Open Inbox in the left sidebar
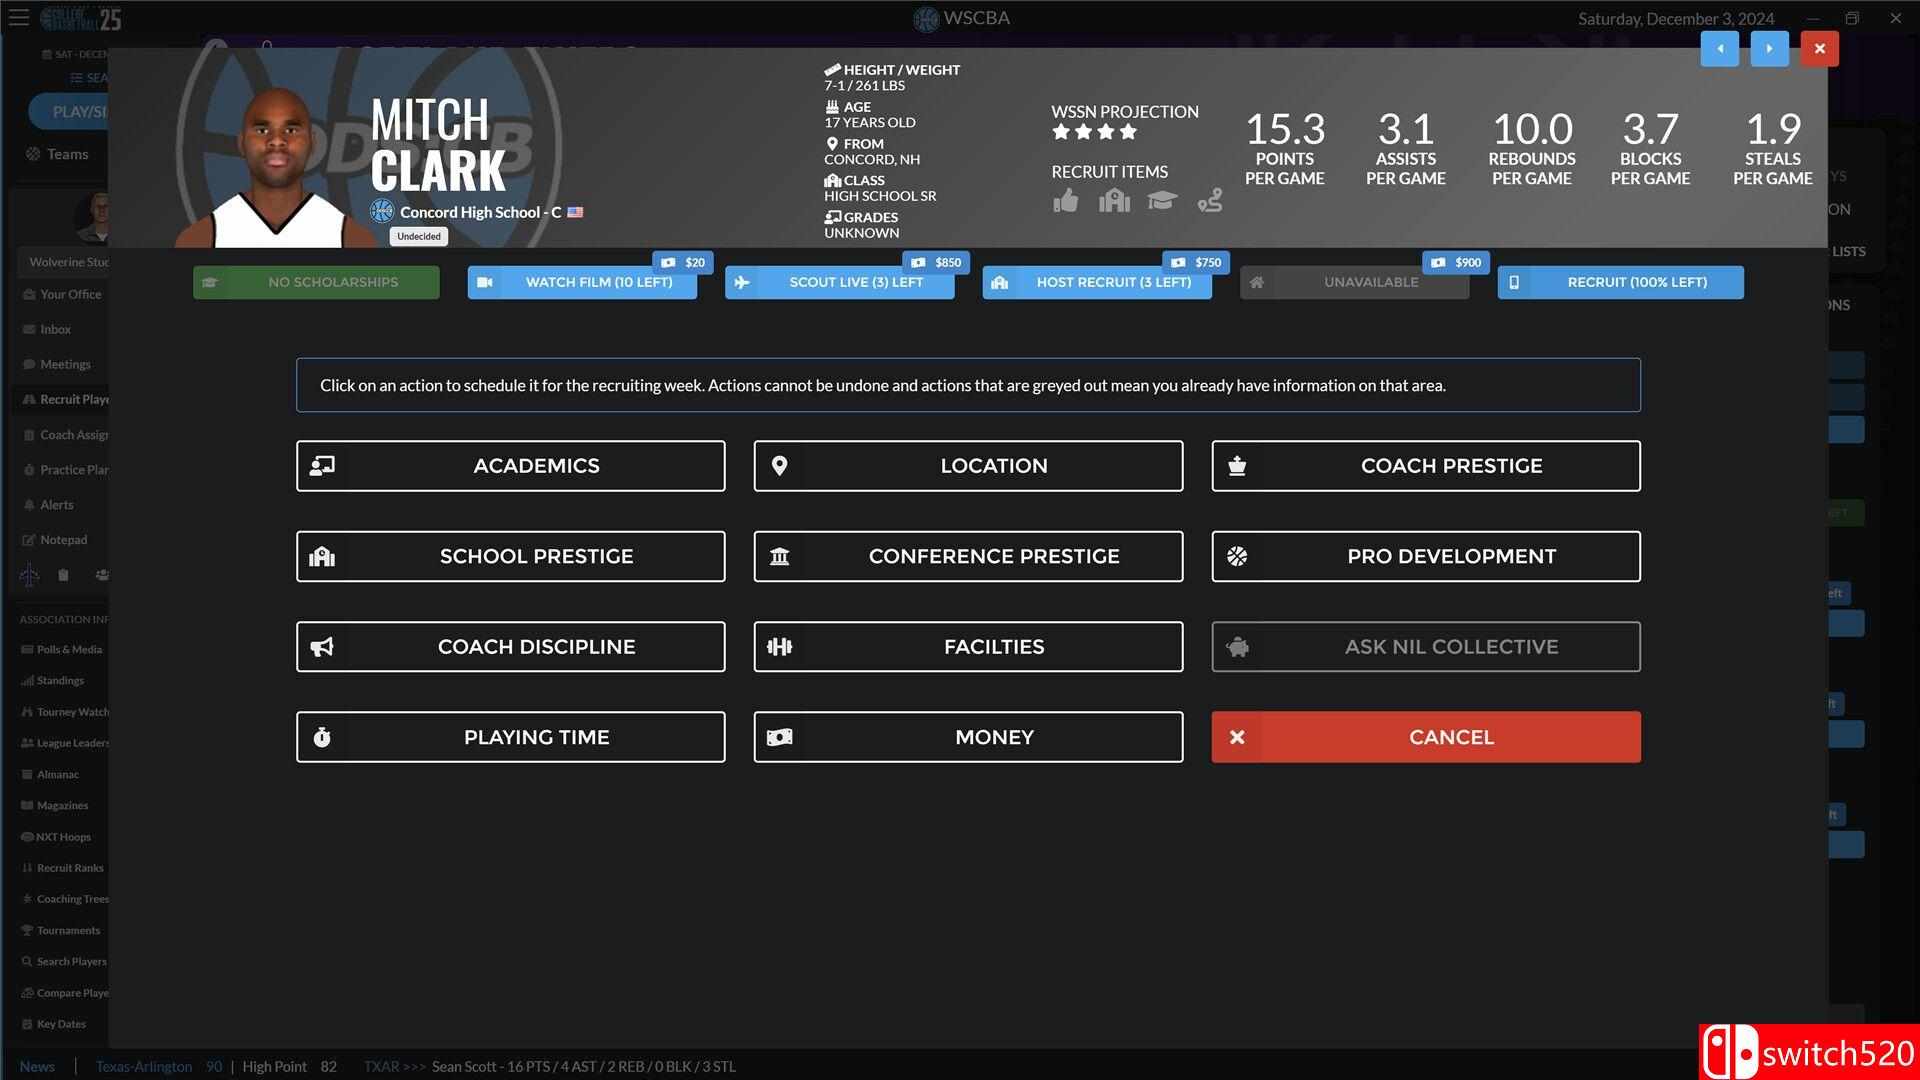Image resolution: width=1920 pixels, height=1080 pixels. click(55, 329)
